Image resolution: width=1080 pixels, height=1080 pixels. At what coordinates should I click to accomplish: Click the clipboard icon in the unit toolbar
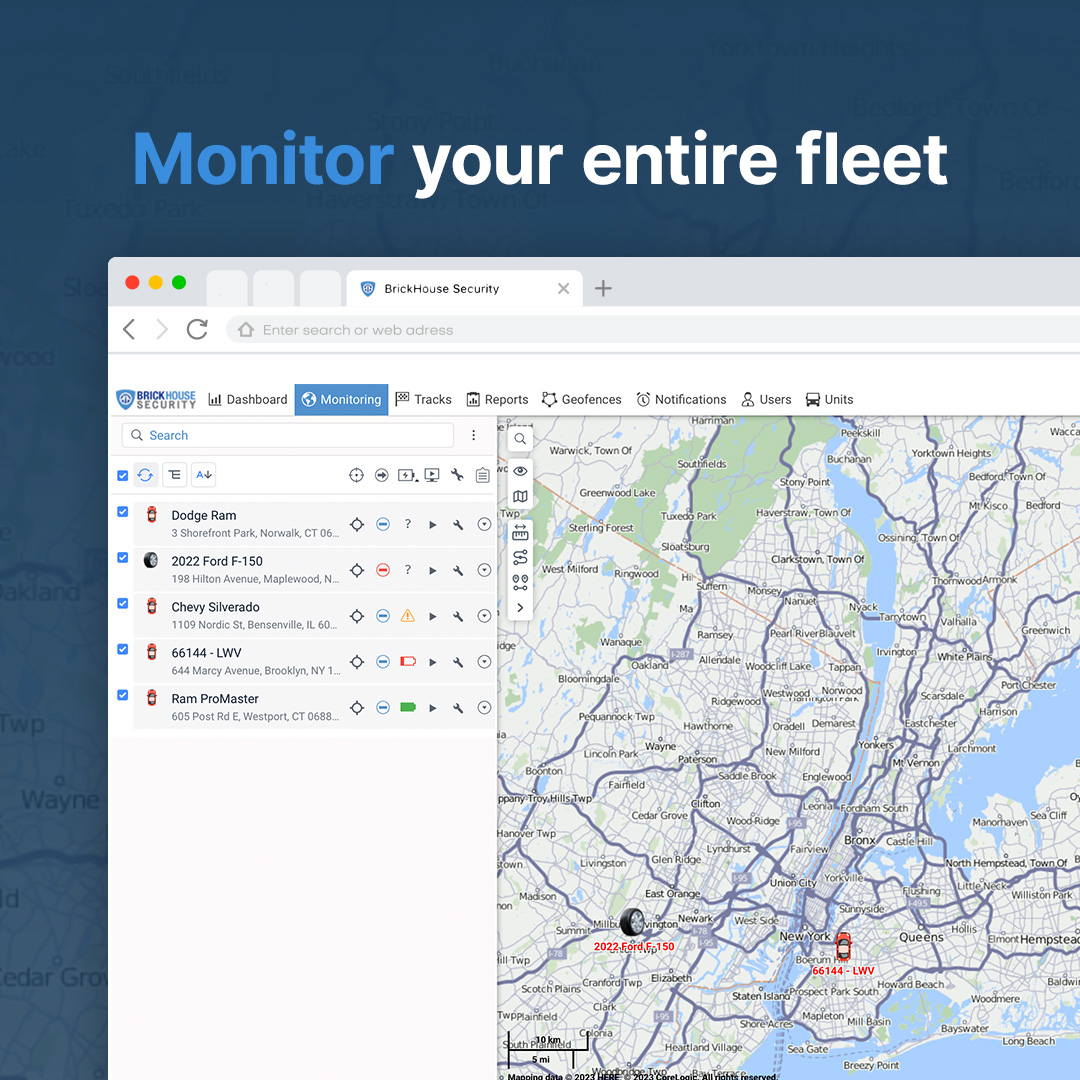pos(482,474)
